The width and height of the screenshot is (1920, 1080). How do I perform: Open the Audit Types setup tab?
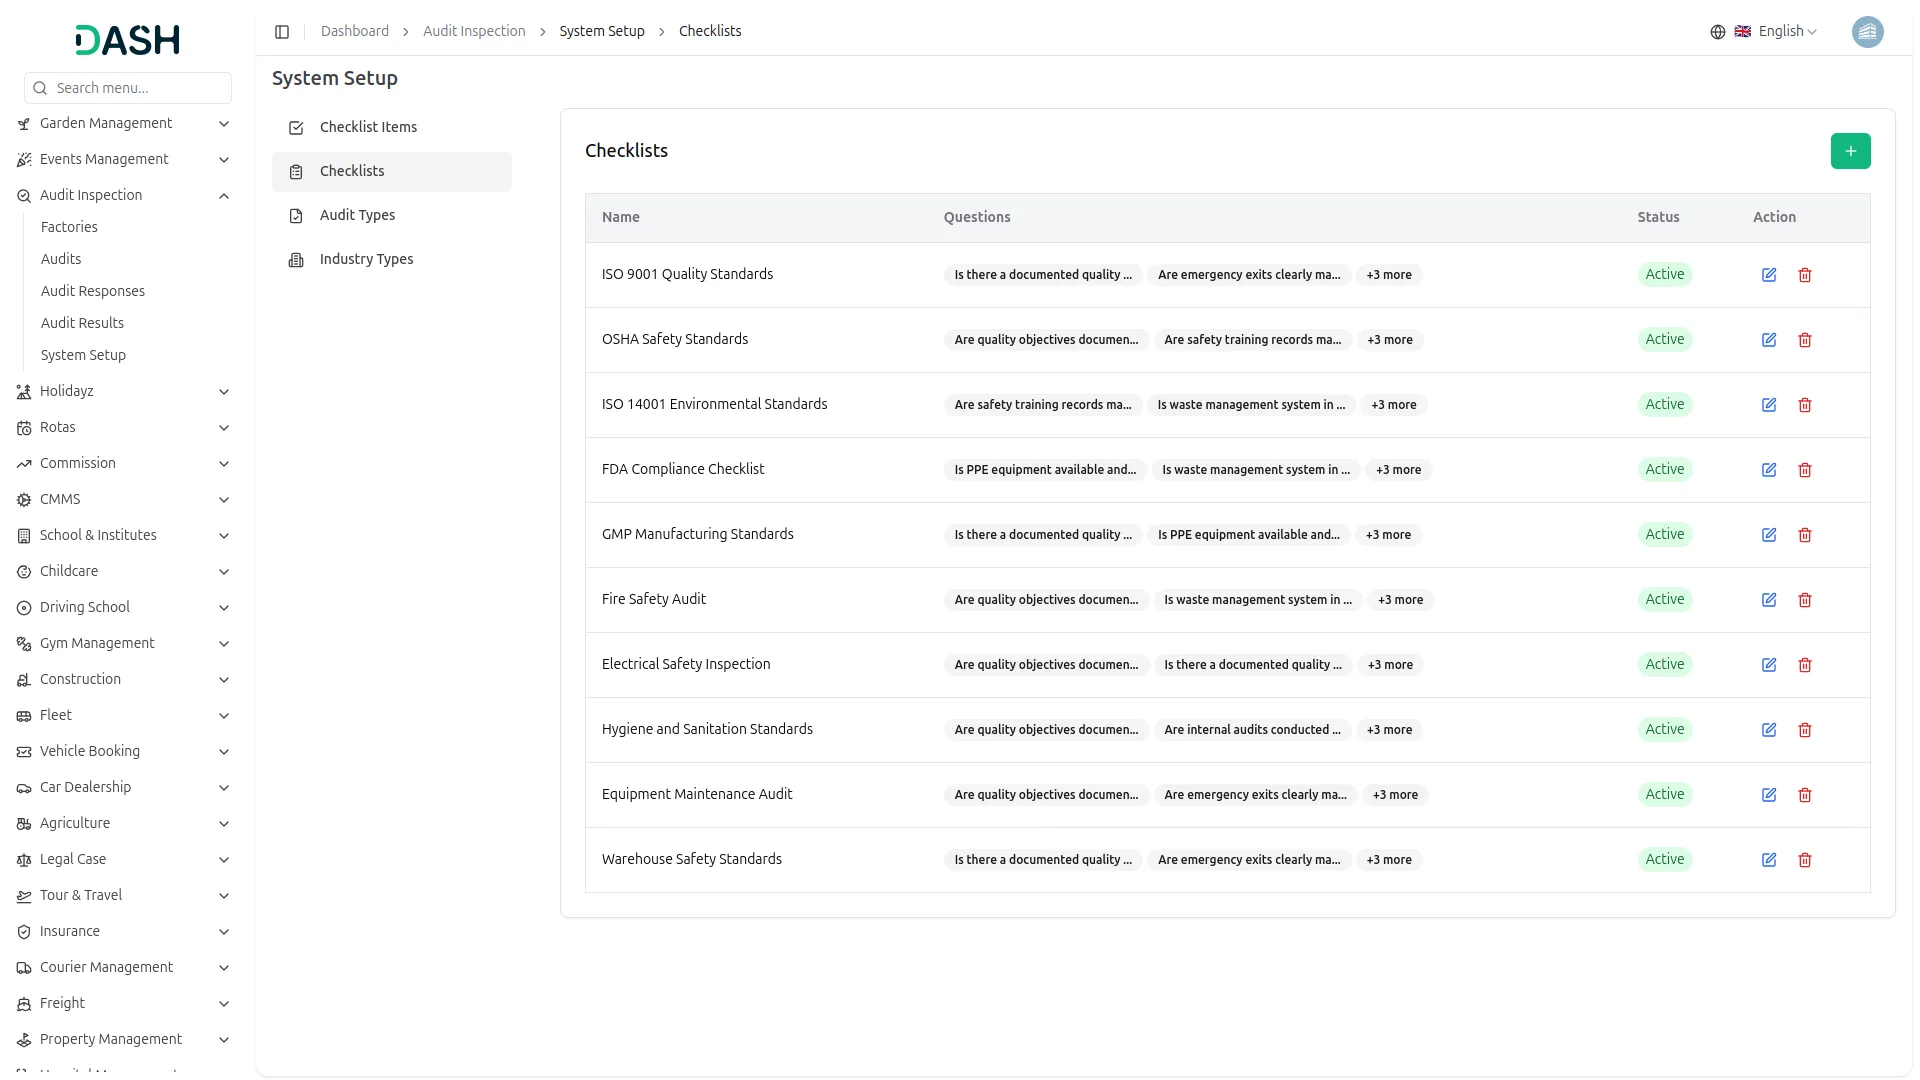click(357, 215)
